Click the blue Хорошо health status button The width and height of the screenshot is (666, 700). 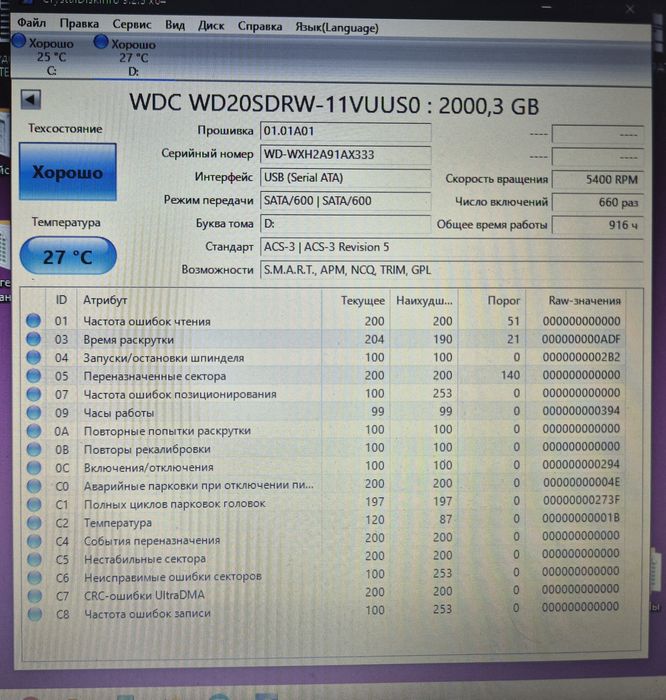point(67,172)
